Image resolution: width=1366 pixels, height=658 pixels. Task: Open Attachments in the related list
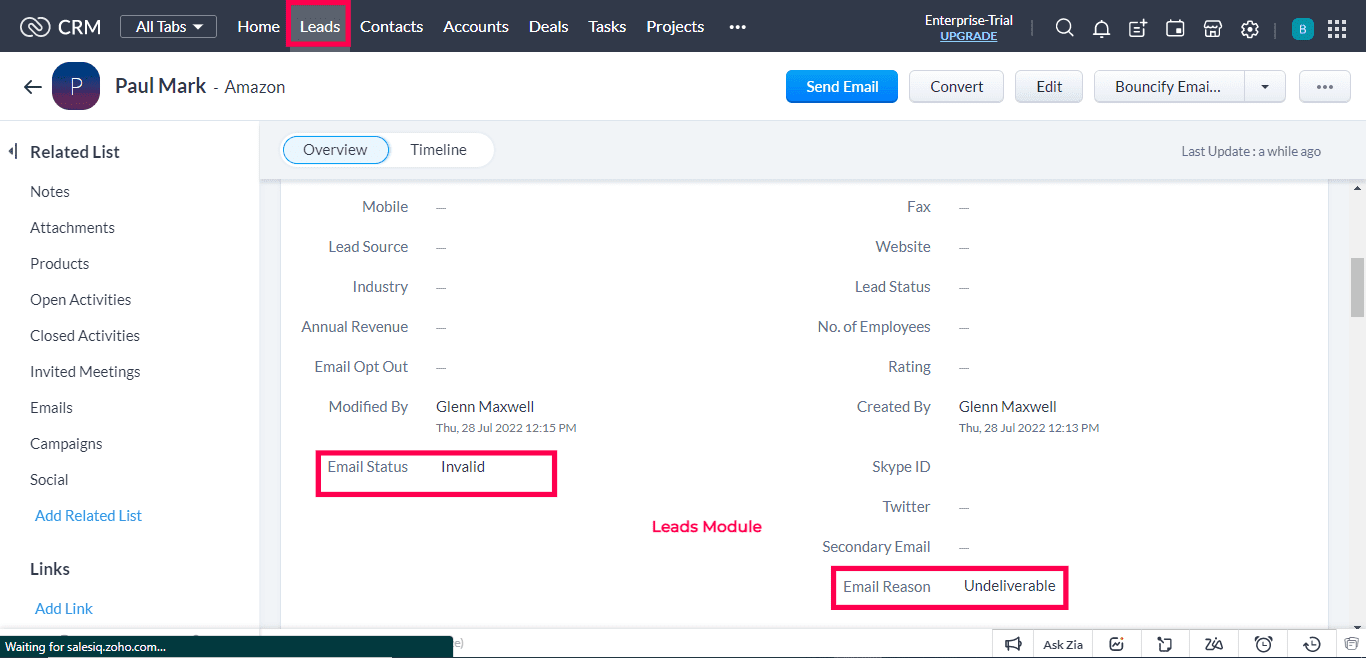tap(72, 228)
